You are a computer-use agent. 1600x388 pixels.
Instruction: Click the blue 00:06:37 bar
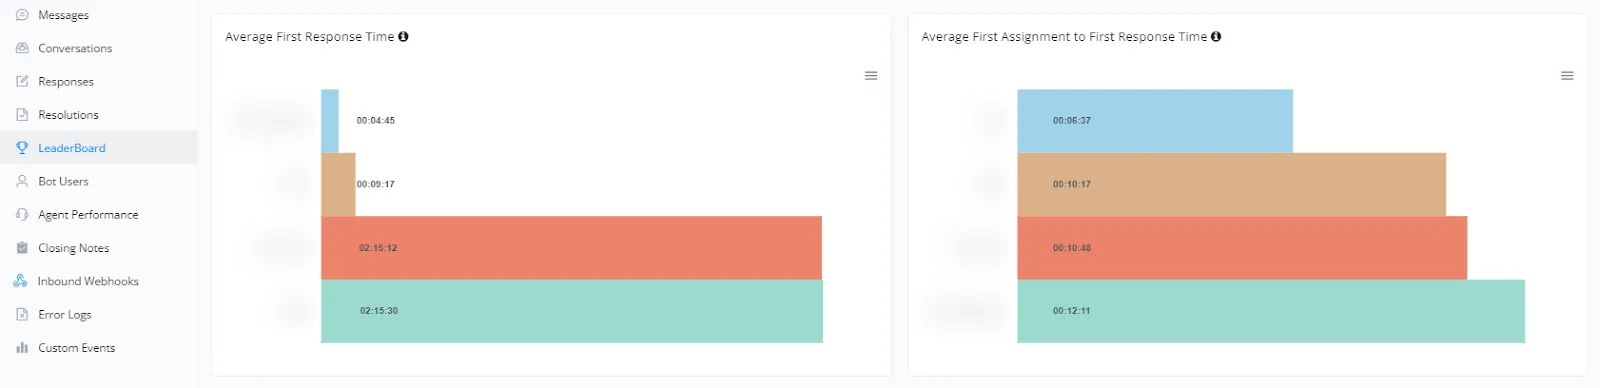pos(1155,121)
